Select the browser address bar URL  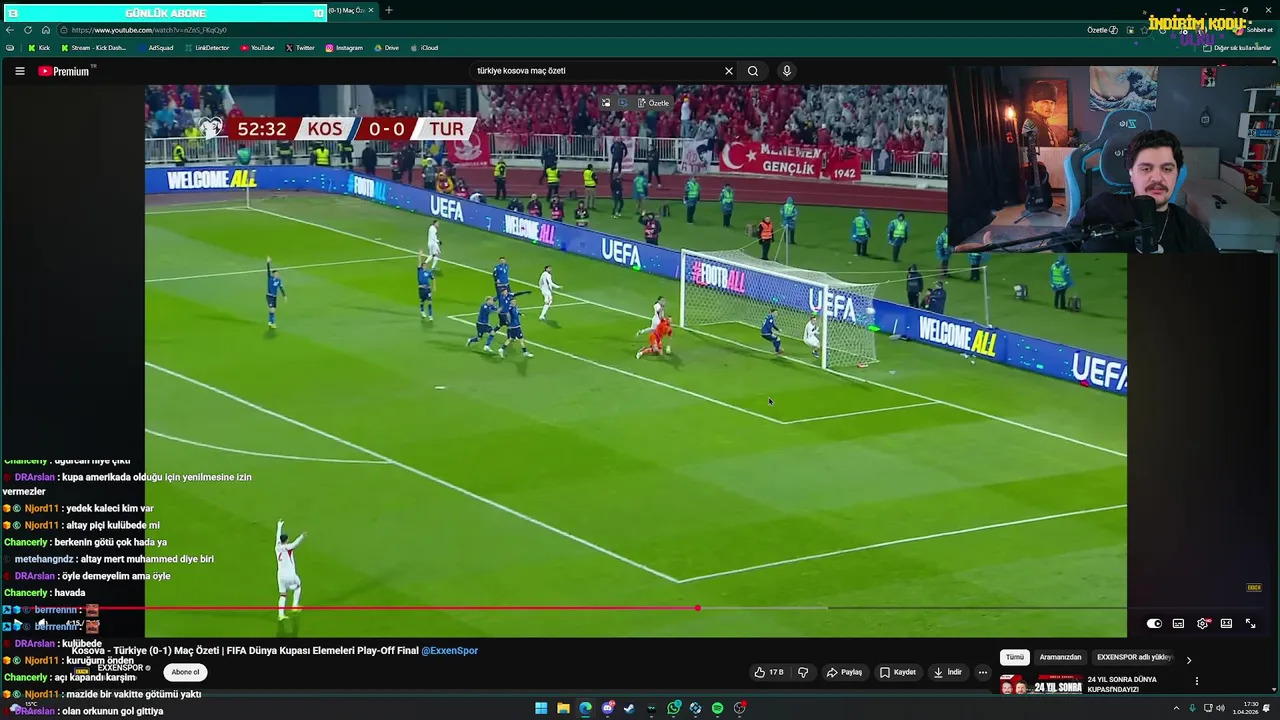148,30
